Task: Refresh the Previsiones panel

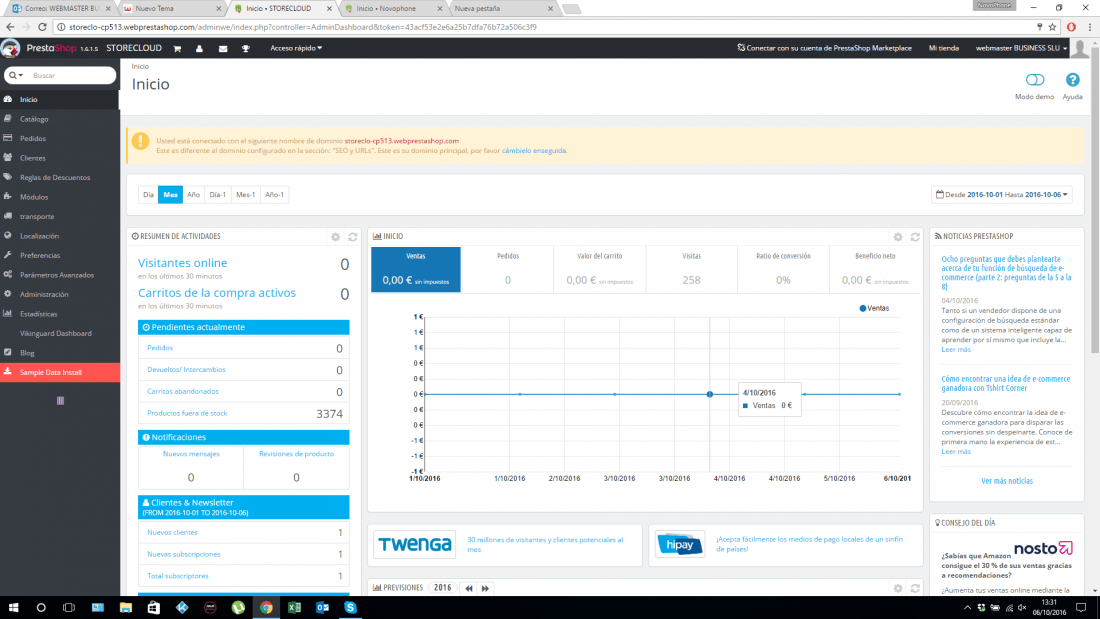Action: [x=915, y=588]
